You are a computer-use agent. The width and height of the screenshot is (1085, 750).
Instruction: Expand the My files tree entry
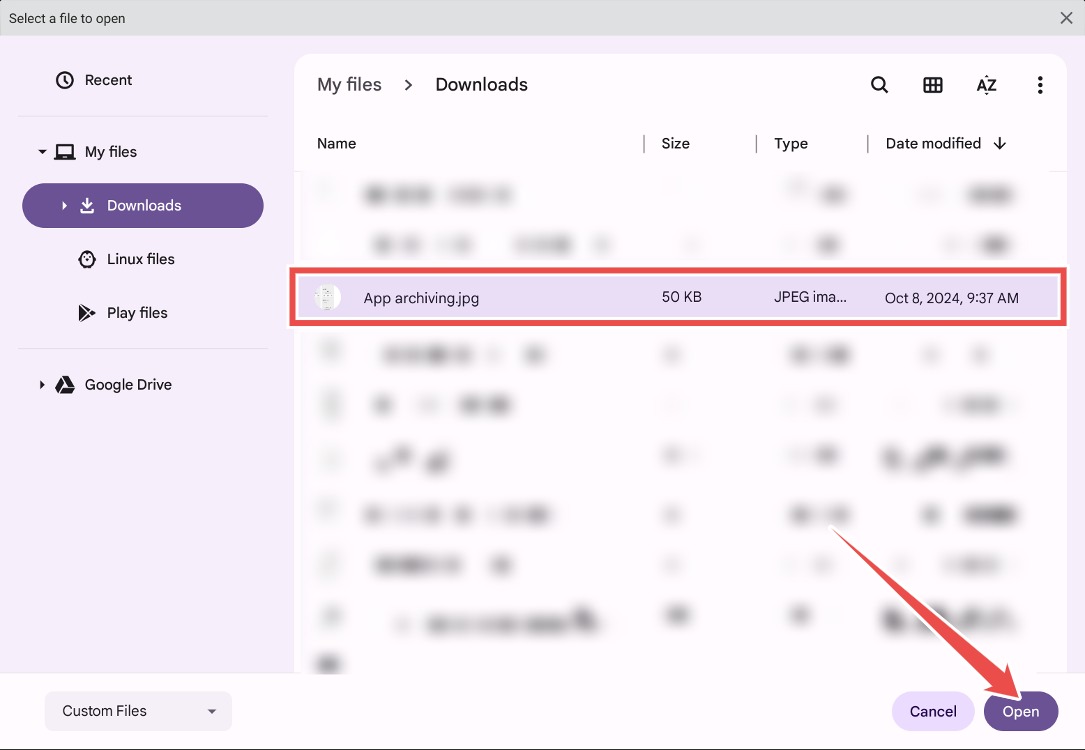click(42, 151)
